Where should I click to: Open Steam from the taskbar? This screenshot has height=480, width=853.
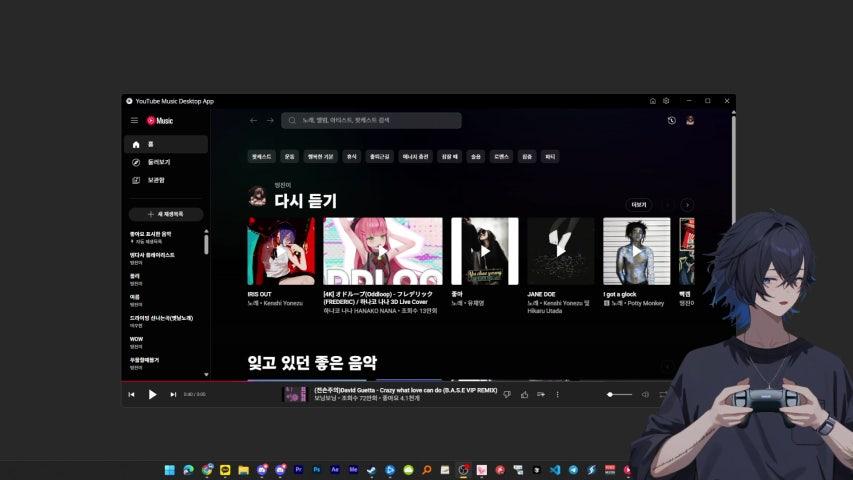[x=372, y=470]
